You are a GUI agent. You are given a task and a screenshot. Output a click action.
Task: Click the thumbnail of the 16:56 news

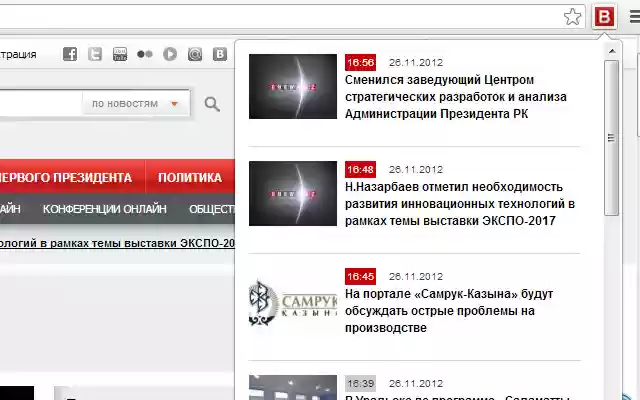[293, 87]
